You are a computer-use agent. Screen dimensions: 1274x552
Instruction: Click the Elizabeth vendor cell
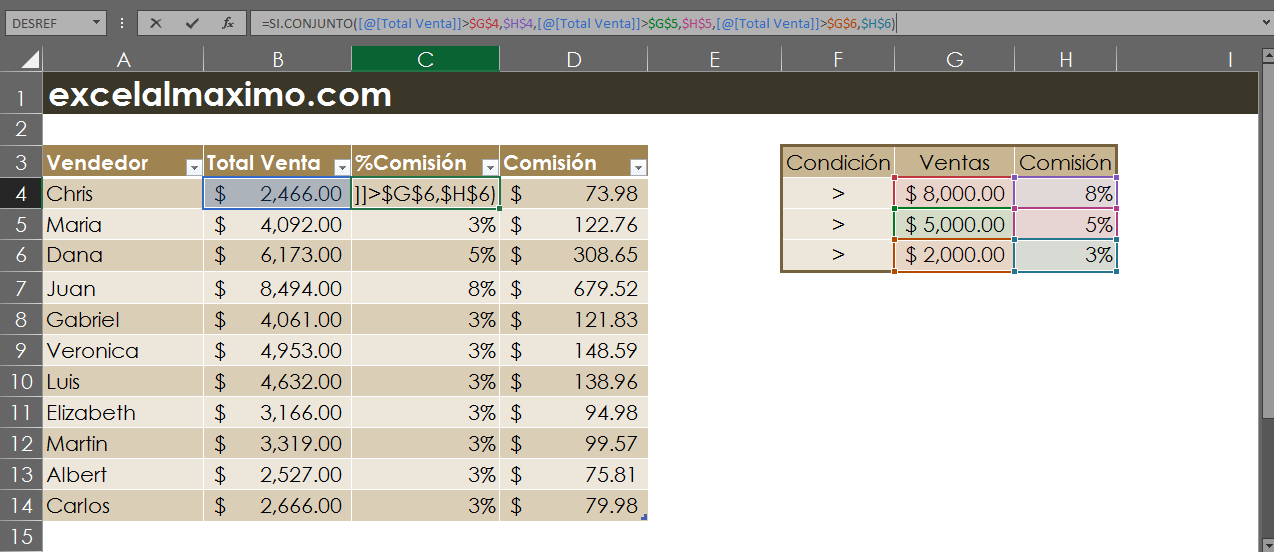tap(123, 413)
